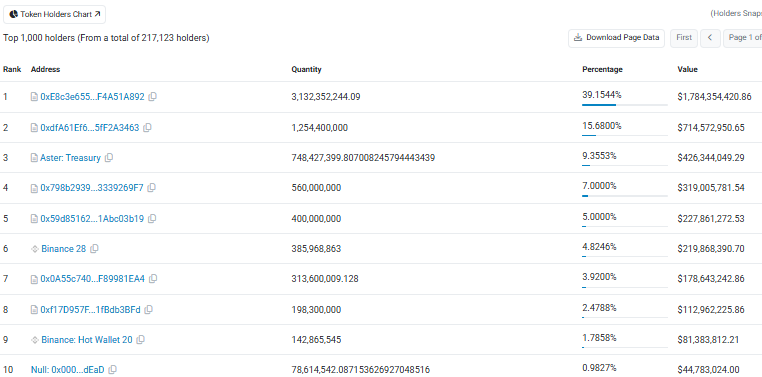Copy address 0x0A55c740...F89981EA4
The height and width of the screenshot is (377, 762).
153,279
